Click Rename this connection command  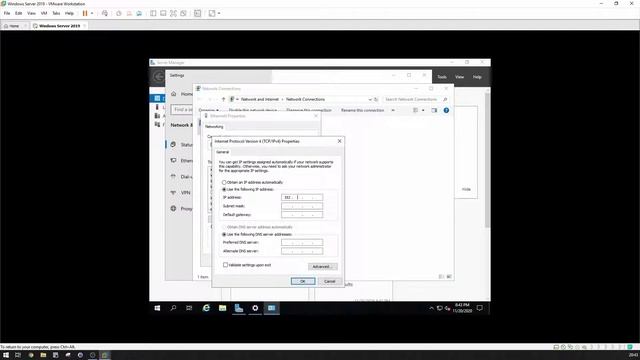pos(362,110)
